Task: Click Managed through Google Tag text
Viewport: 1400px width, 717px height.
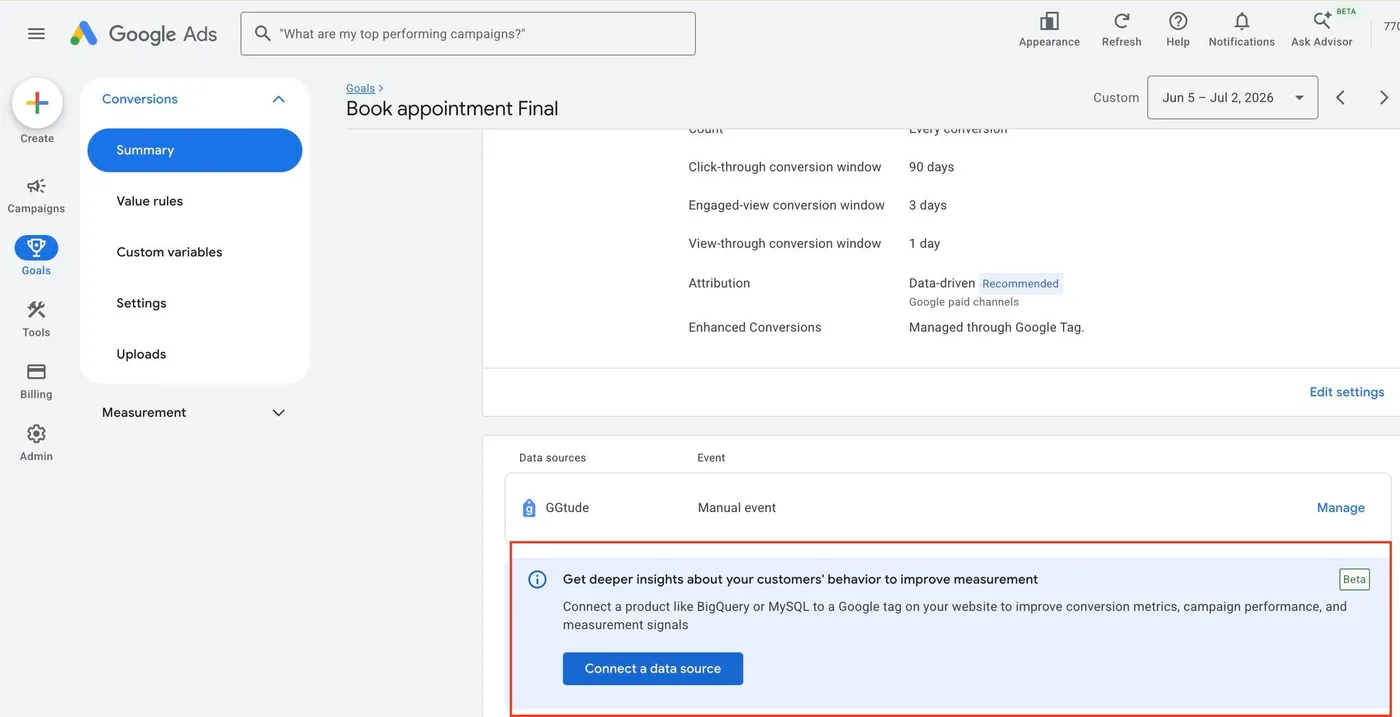Action: (x=996, y=327)
